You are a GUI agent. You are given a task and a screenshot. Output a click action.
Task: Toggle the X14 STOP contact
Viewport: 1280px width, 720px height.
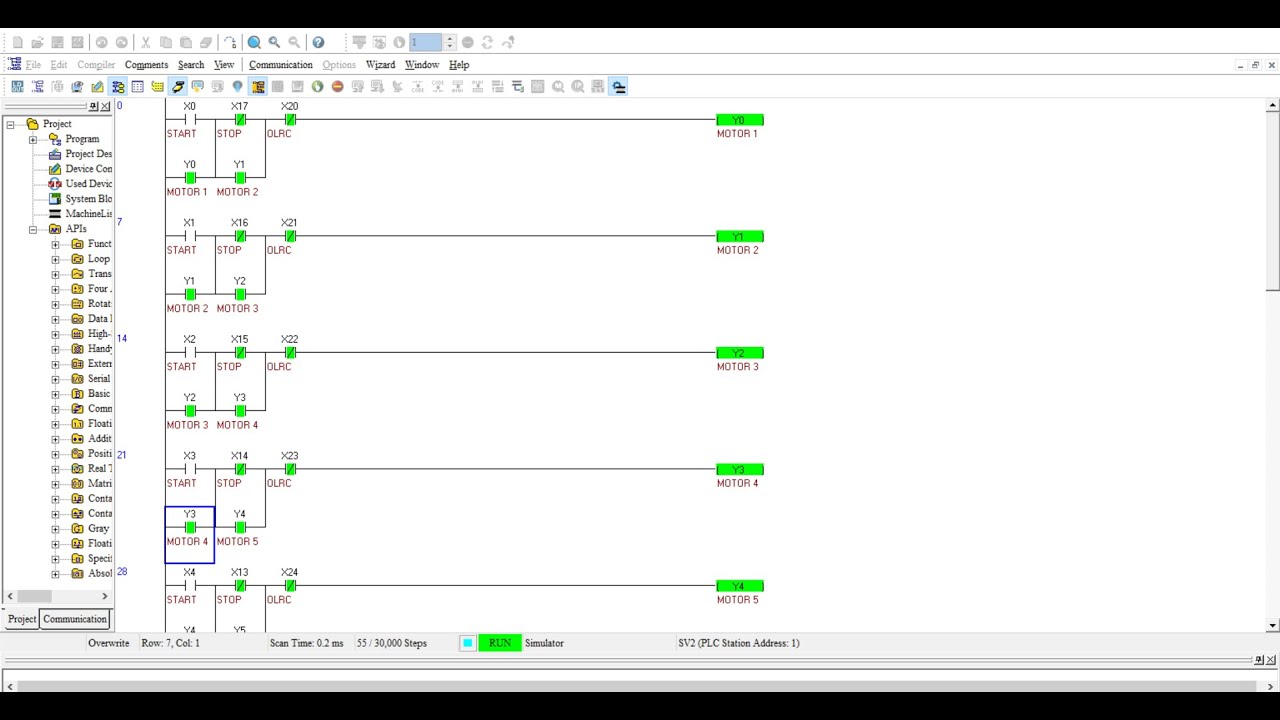tap(240, 469)
